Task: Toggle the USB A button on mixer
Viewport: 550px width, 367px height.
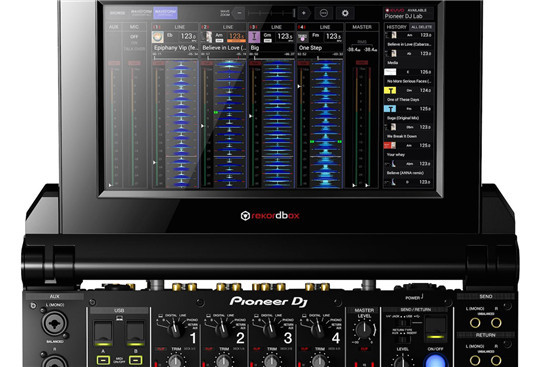Action: tap(103, 360)
